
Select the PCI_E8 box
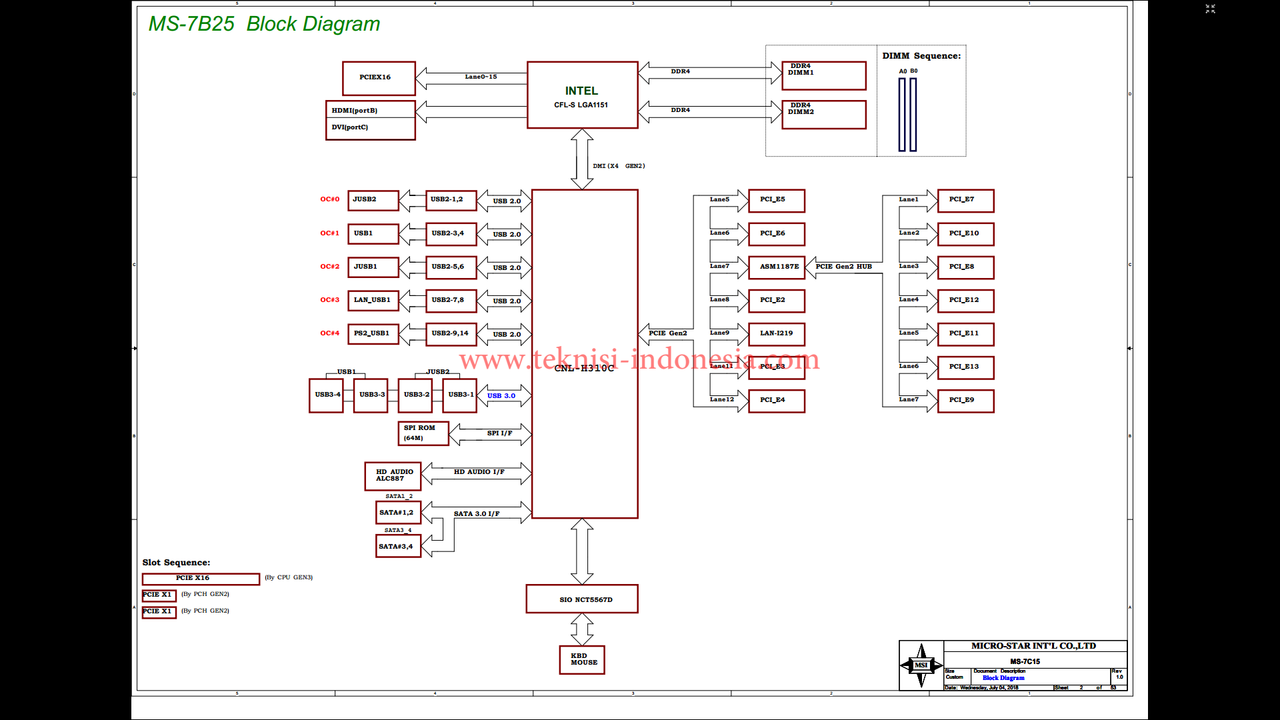[966, 267]
